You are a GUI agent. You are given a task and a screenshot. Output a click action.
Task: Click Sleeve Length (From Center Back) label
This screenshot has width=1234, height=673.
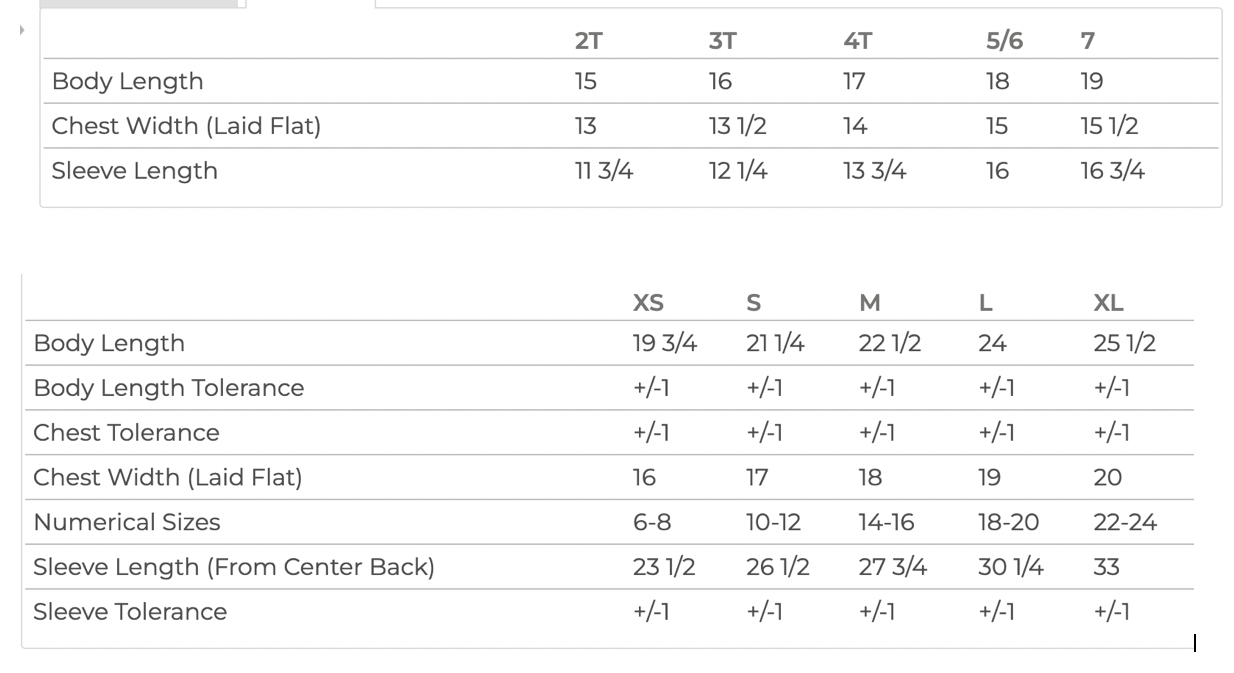pyautogui.click(x=234, y=567)
